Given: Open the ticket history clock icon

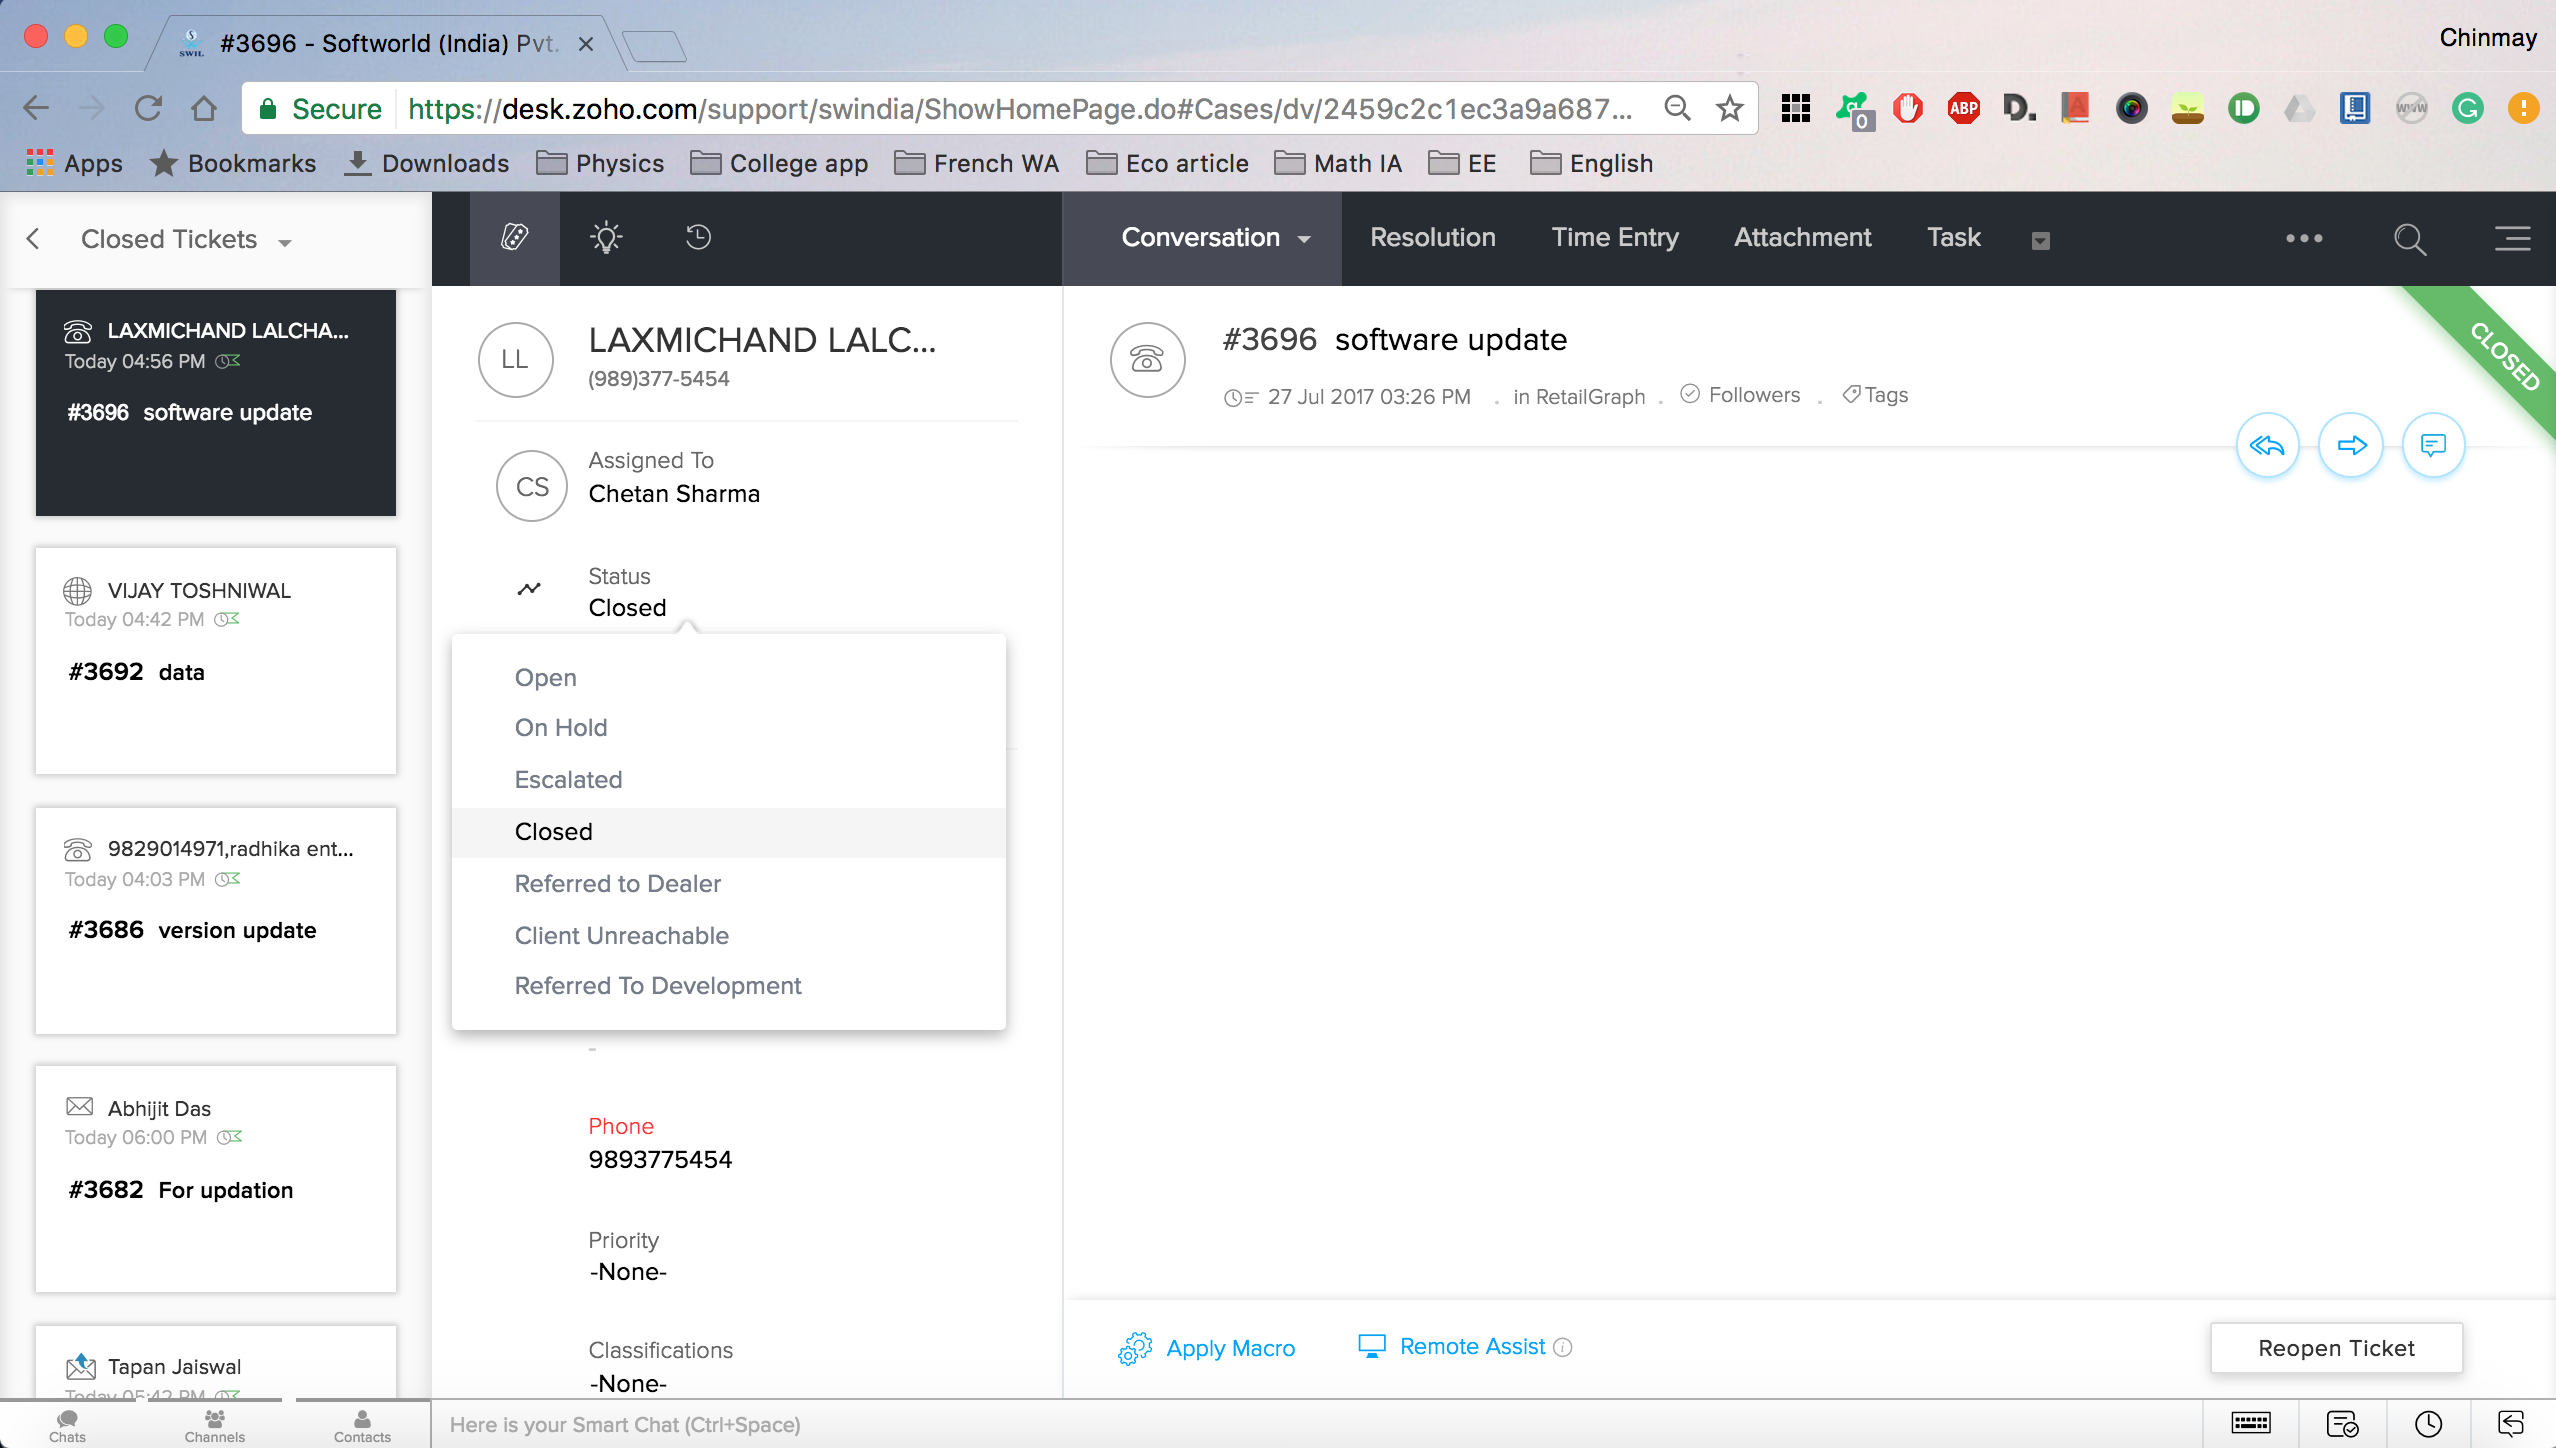Looking at the screenshot, I should (x=698, y=238).
